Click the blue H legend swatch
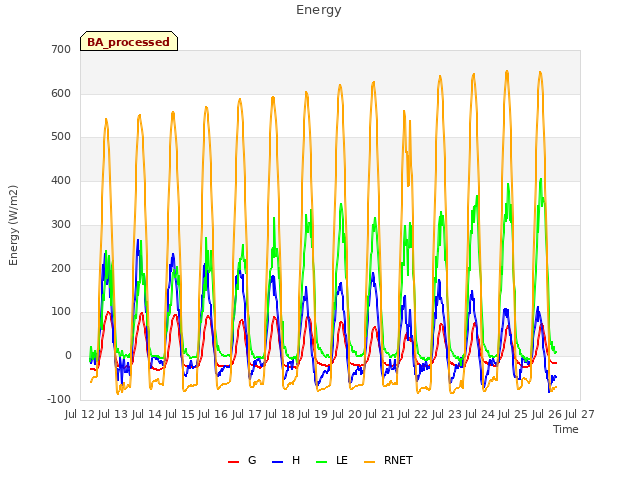640x480 pixels. point(277,462)
